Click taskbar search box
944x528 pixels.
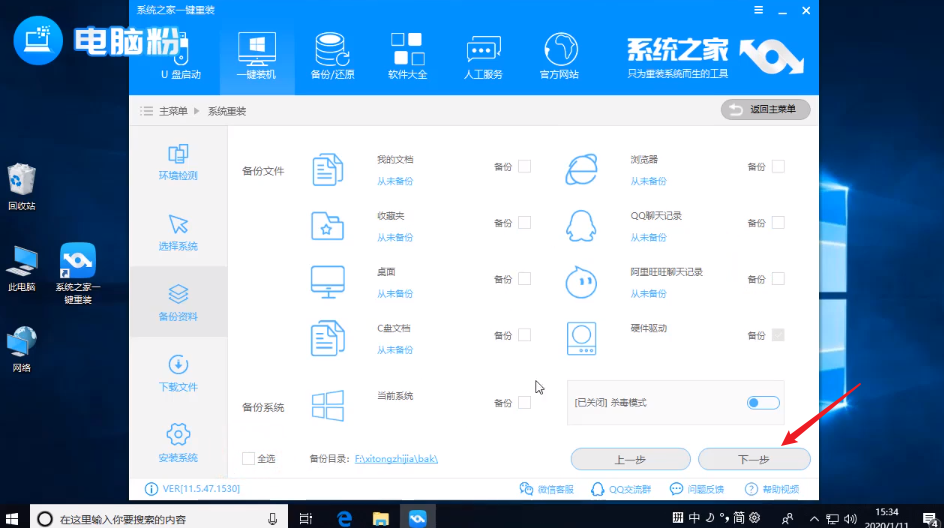159,518
